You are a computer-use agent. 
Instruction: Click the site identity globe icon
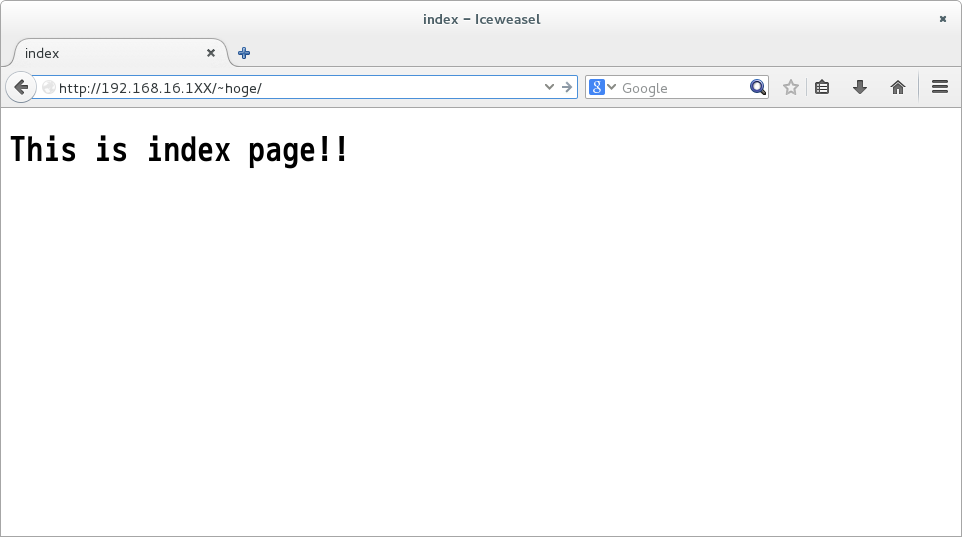point(48,88)
